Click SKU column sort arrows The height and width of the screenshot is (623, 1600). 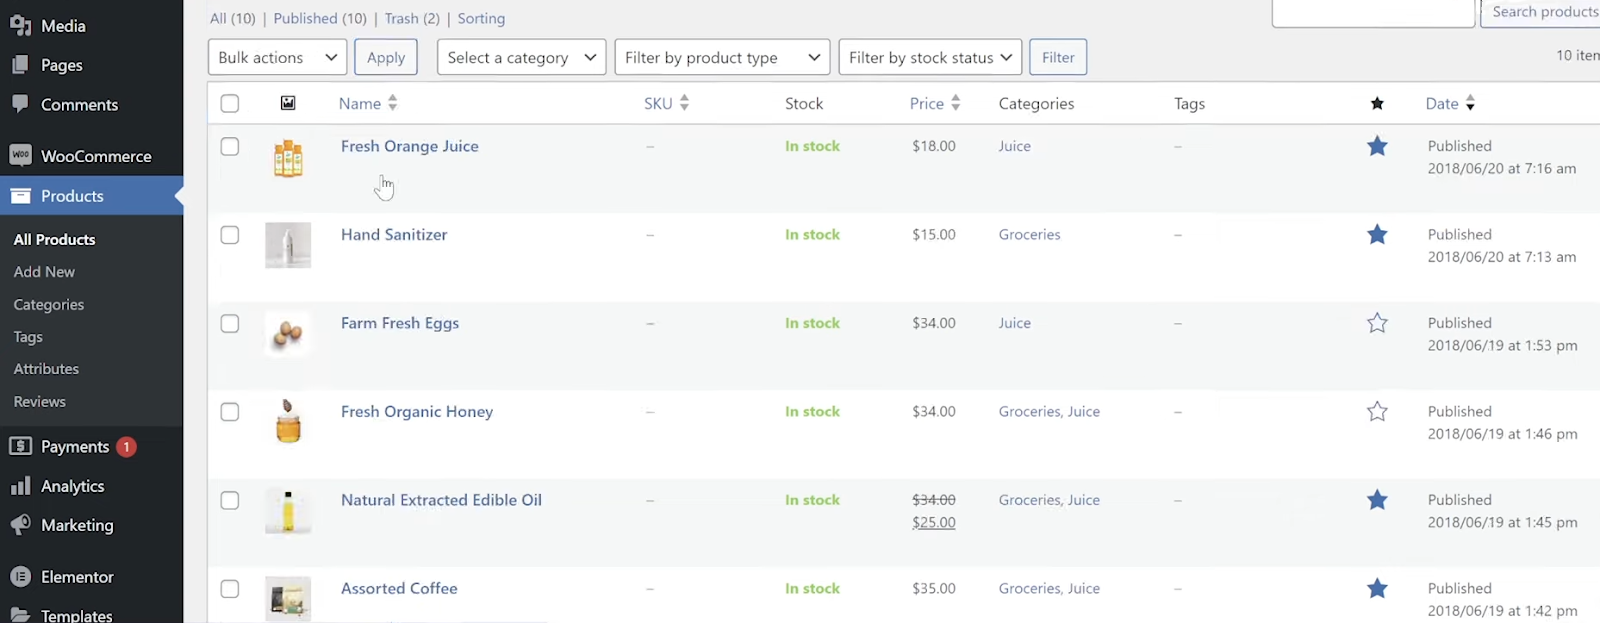[684, 103]
